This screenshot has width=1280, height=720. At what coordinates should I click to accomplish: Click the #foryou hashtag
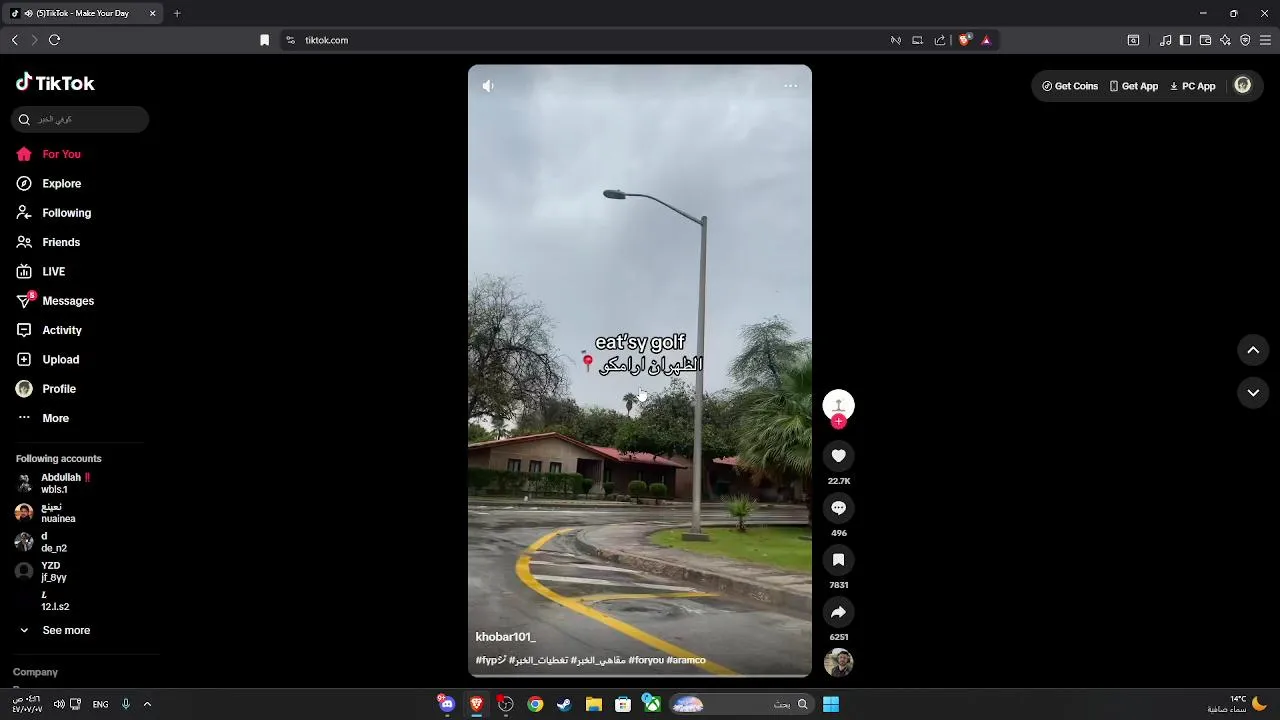[646, 660]
